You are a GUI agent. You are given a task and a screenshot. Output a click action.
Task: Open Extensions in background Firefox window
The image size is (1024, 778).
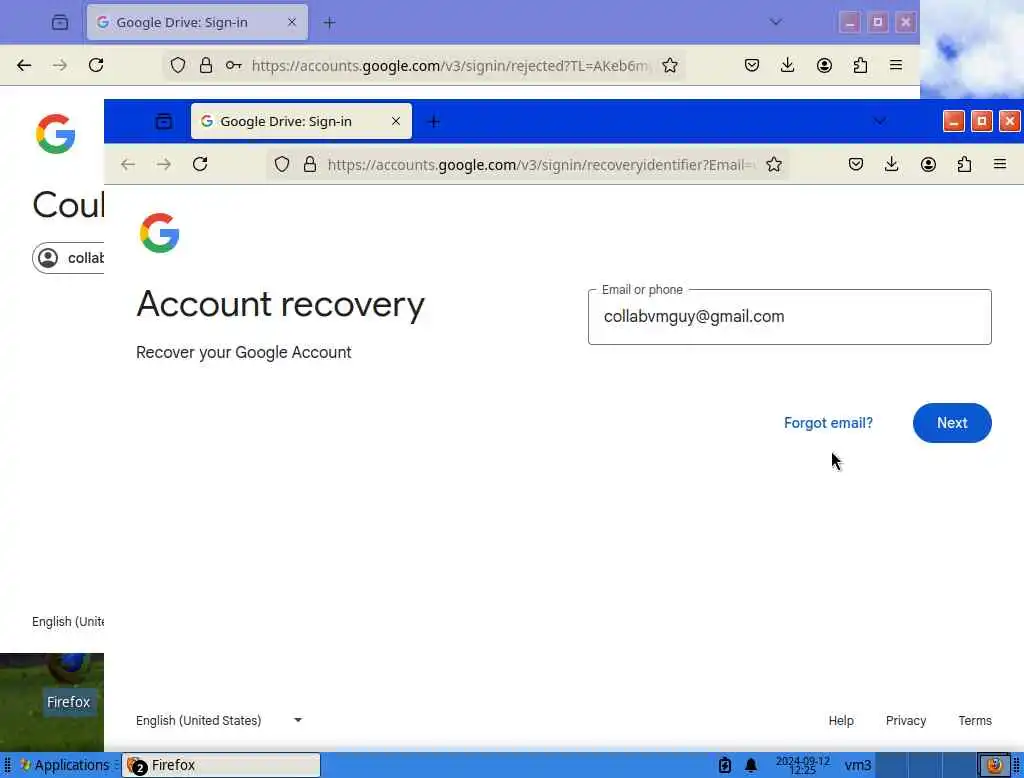(860, 65)
